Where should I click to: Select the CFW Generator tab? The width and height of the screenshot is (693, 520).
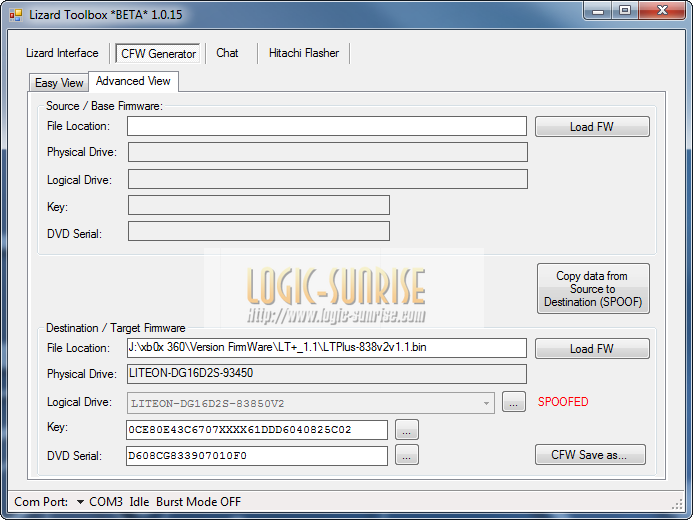click(x=158, y=53)
